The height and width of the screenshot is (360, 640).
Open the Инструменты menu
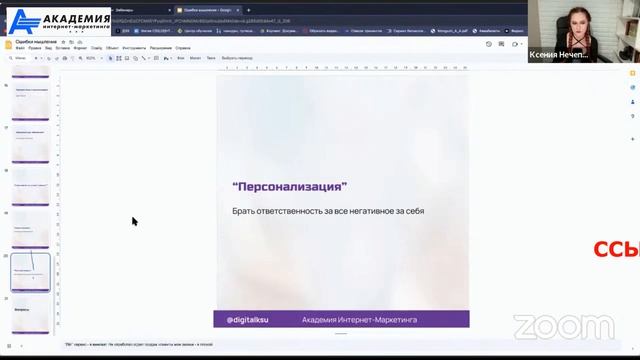click(134, 48)
